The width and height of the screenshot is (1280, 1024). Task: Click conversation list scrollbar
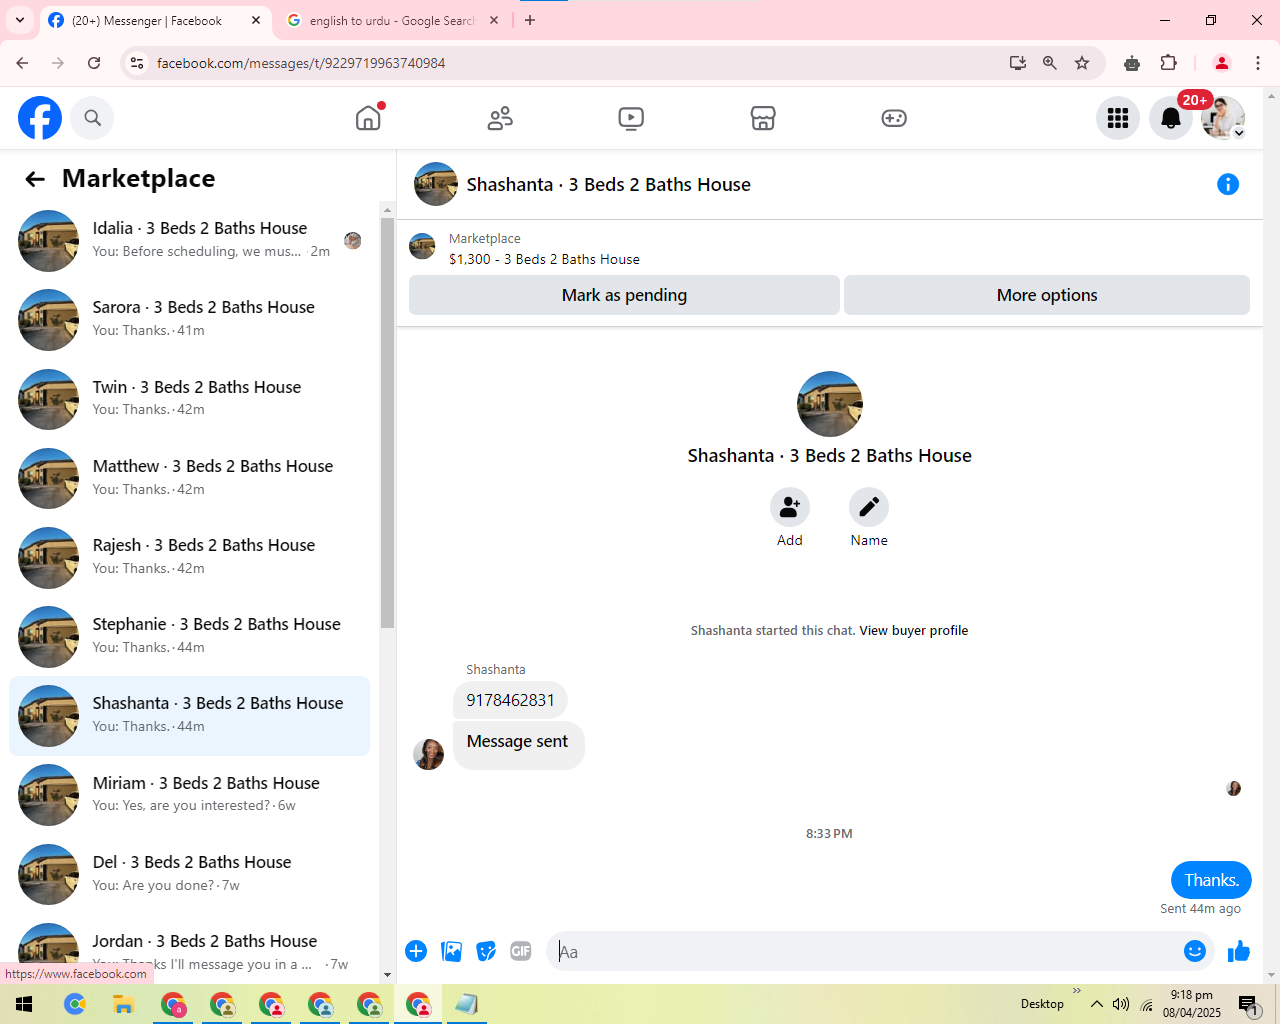click(x=388, y=423)
